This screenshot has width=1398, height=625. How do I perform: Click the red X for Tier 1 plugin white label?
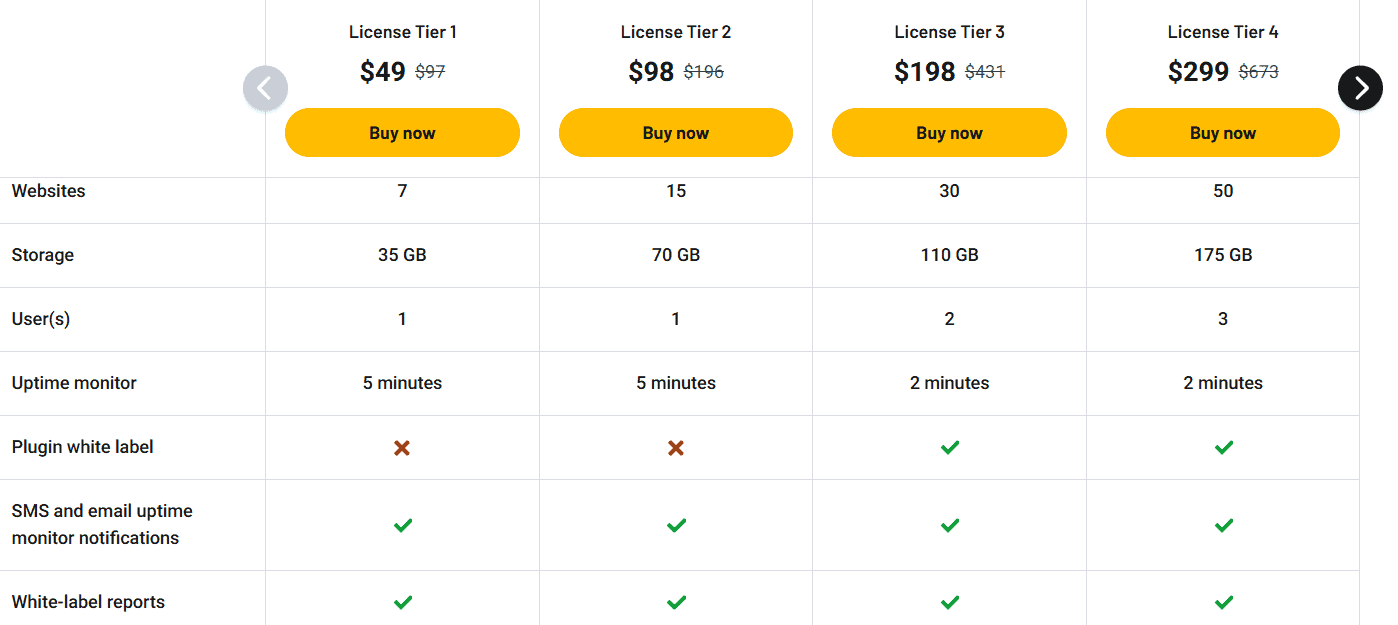(402, 448)
